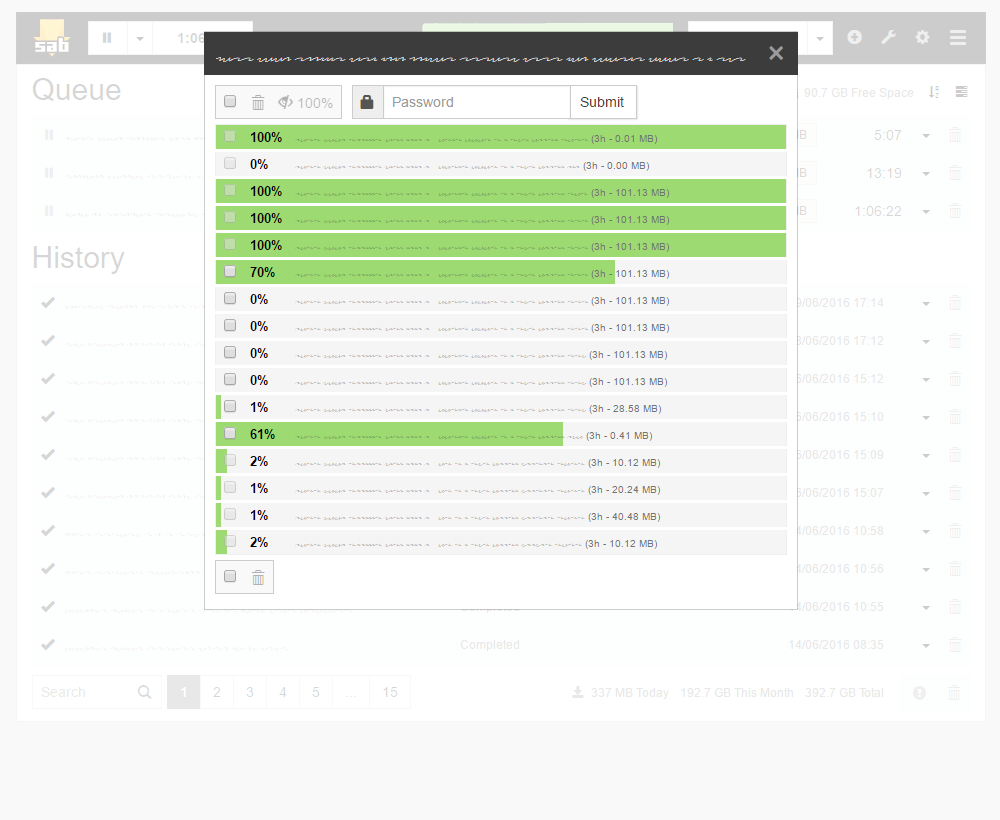Check the bottom select-all checkbox
The width and height of the screenshot is (1000, 820).
230,576
